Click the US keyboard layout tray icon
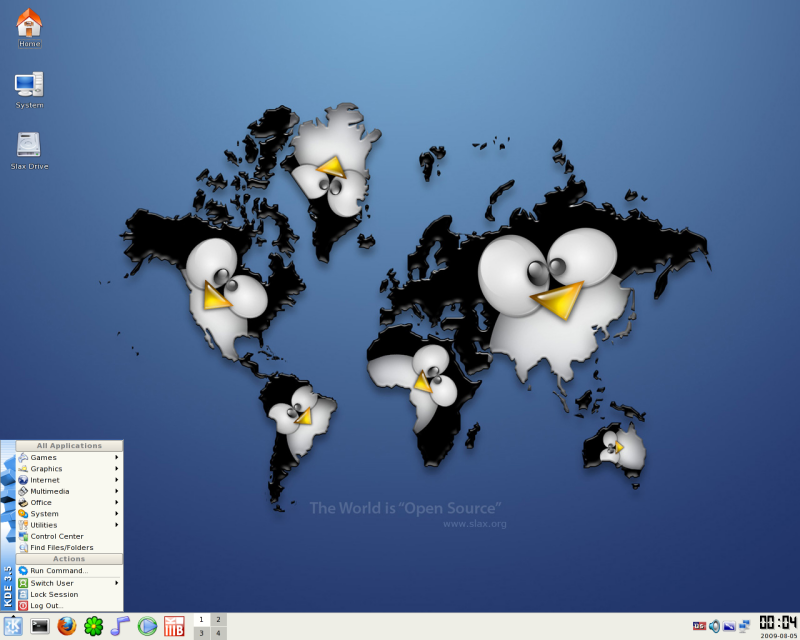Screen dimensions: 800x640 pyautogui.click(x=699, y=626)
